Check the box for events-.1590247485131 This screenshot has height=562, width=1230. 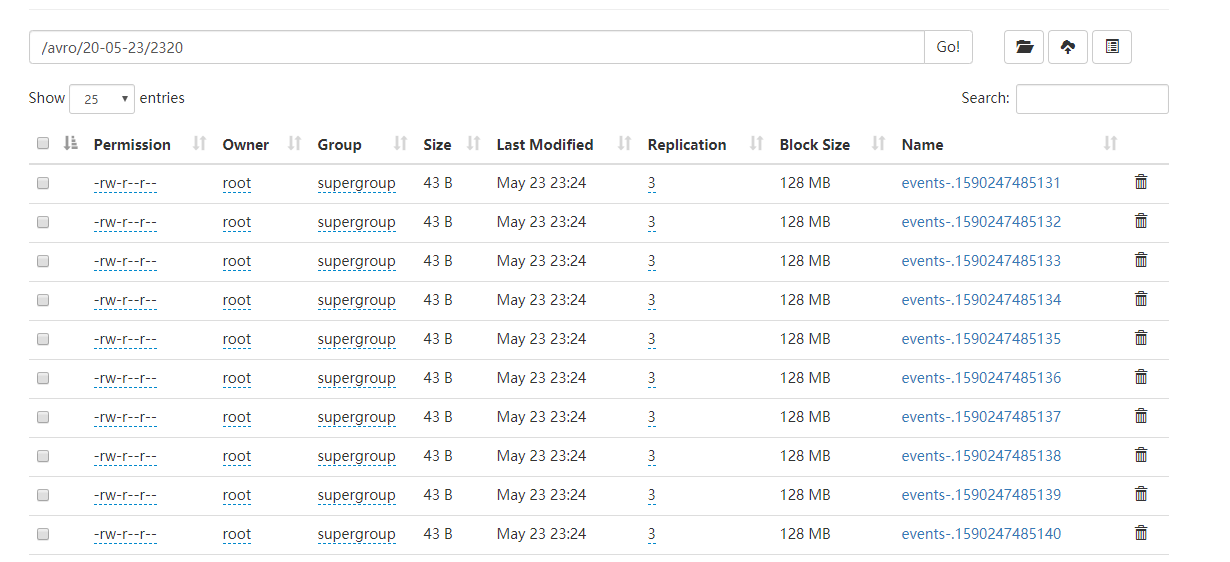43,183
